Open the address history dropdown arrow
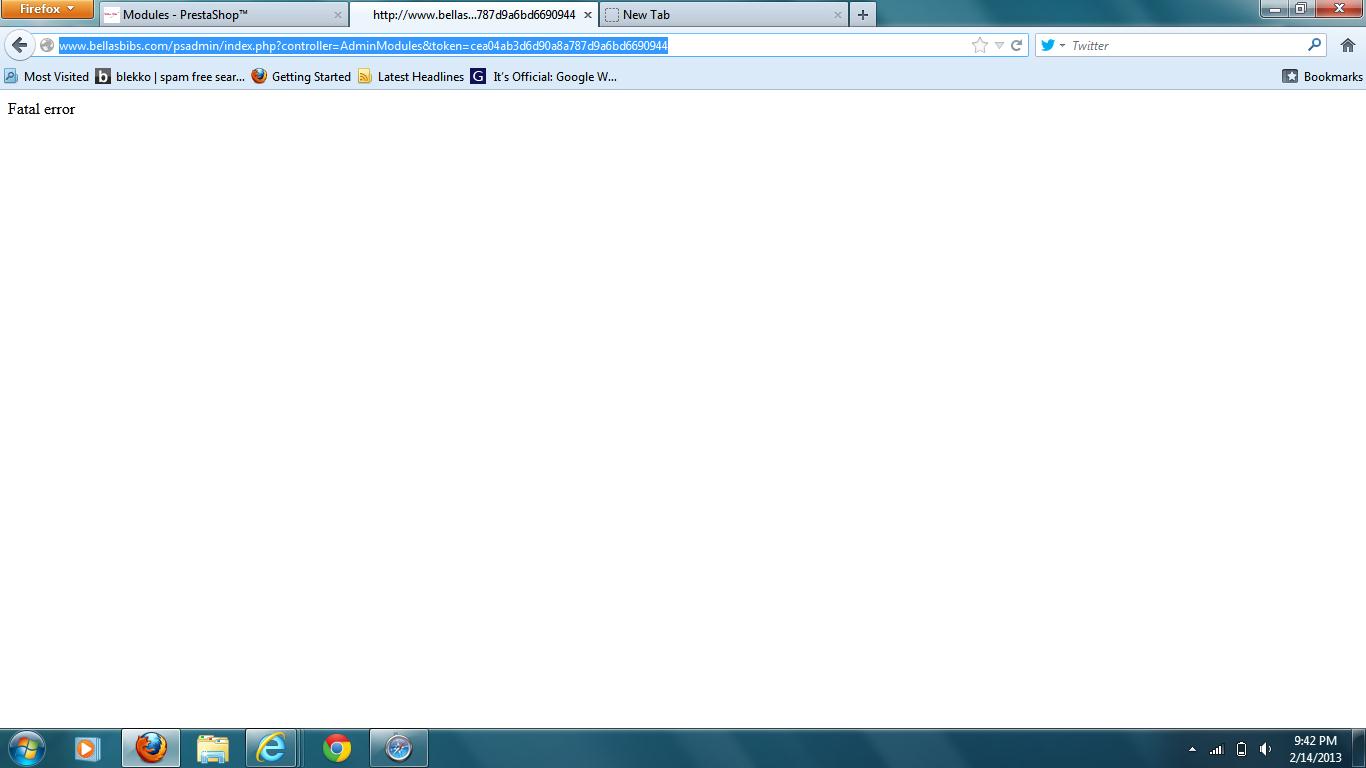The image size is (1366, 768). pyautogui.click(x=999, y=45)
